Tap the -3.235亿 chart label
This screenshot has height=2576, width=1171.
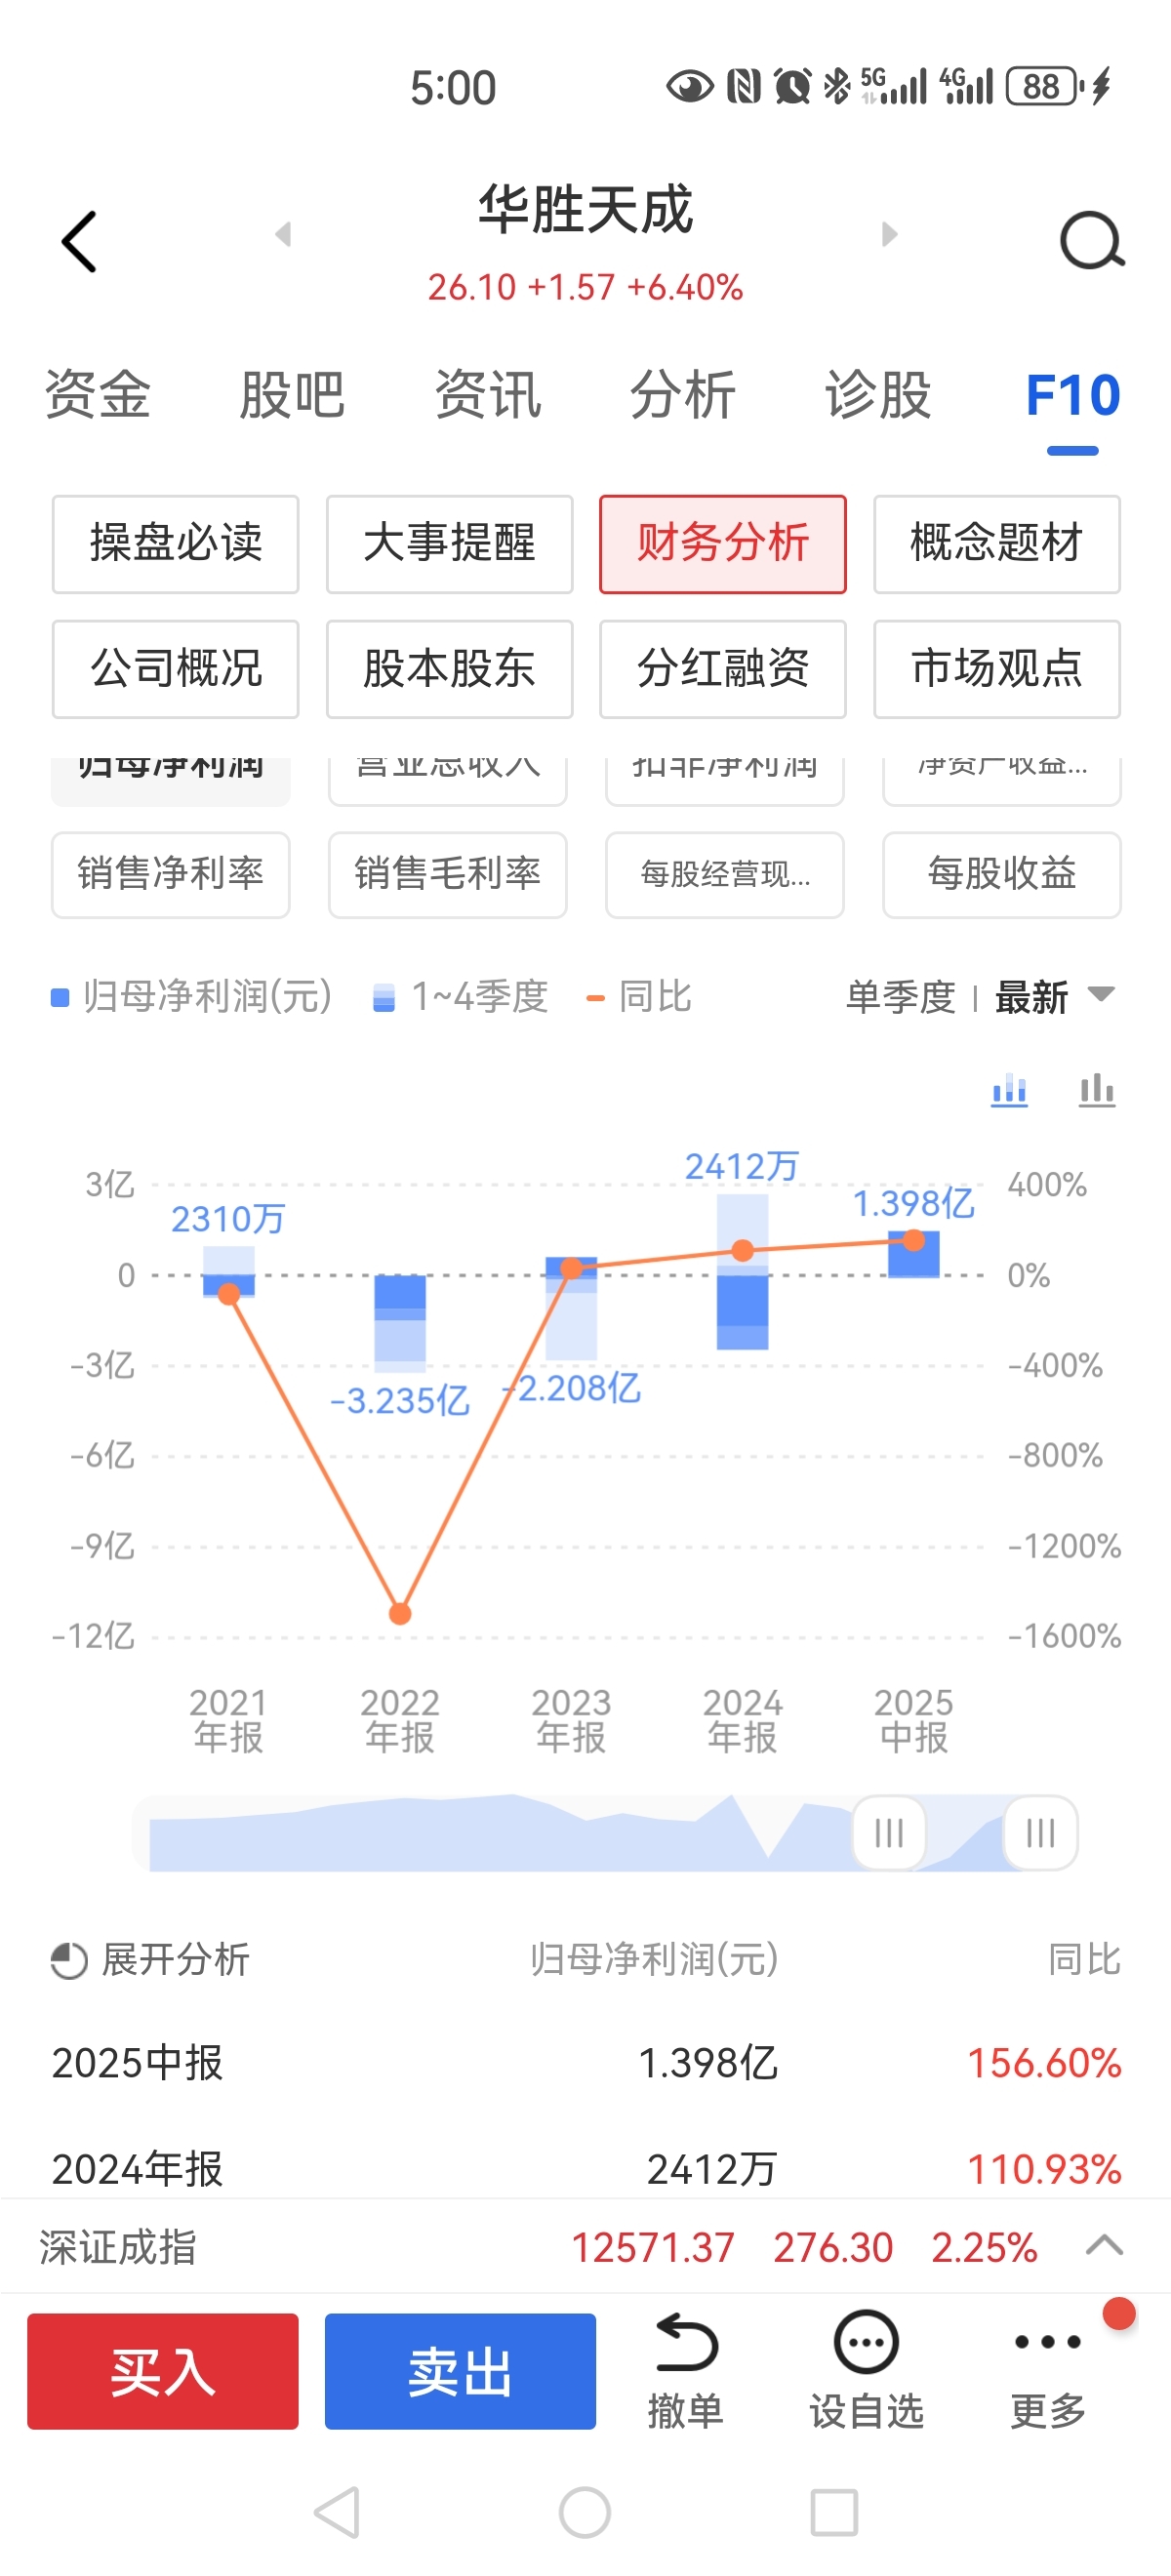400,1401
